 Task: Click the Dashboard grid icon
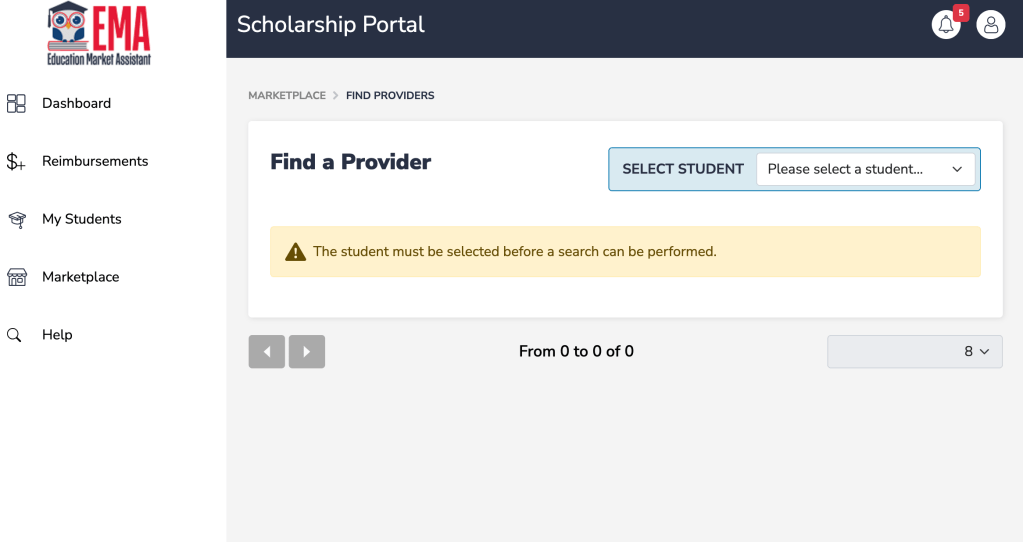tap(16, 103)
